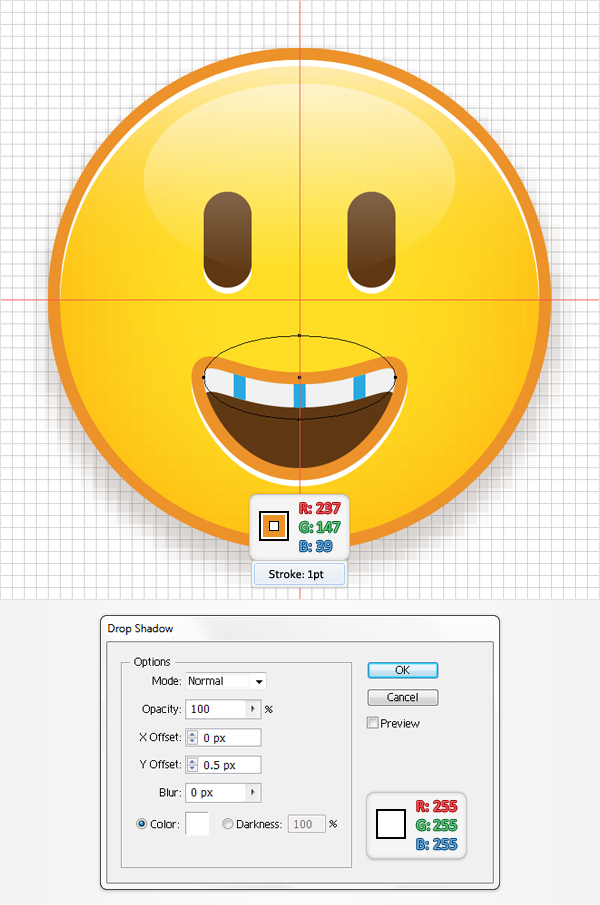The width and height of the screenshot is (600, 905).
Task: Select the right eye shape
Action: point(372,240)
